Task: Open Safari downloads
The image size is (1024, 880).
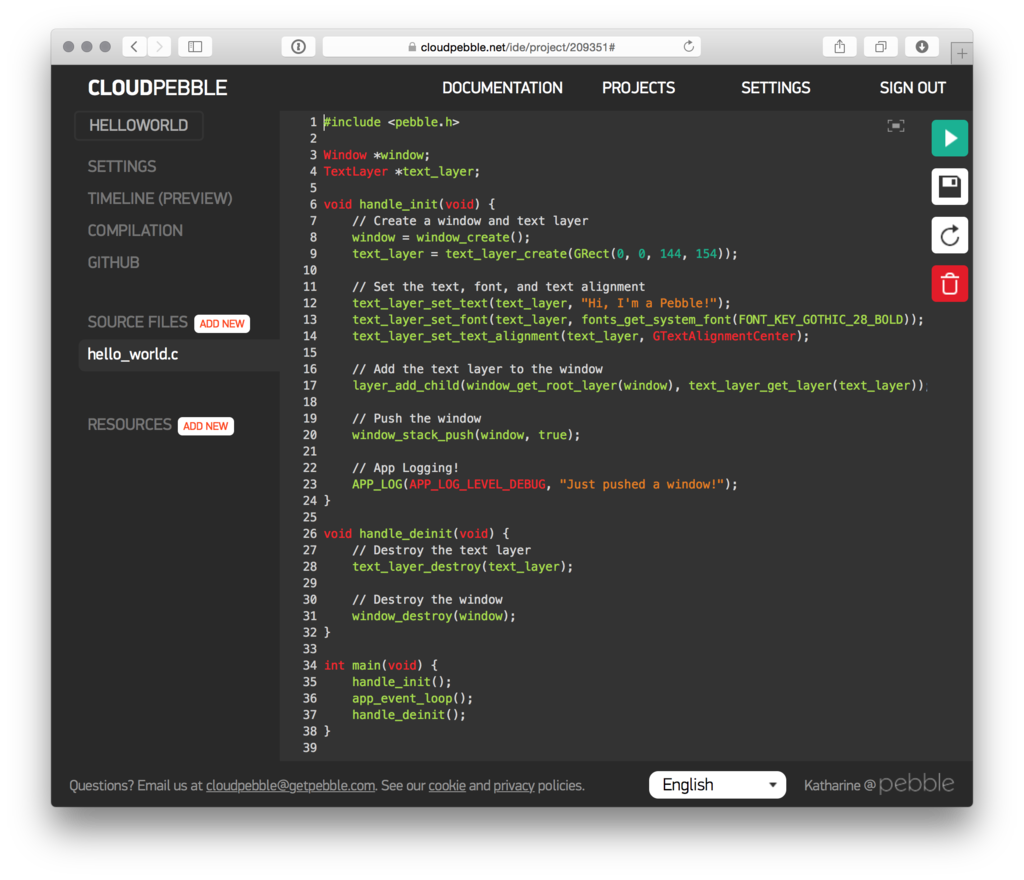Action: 921,46
